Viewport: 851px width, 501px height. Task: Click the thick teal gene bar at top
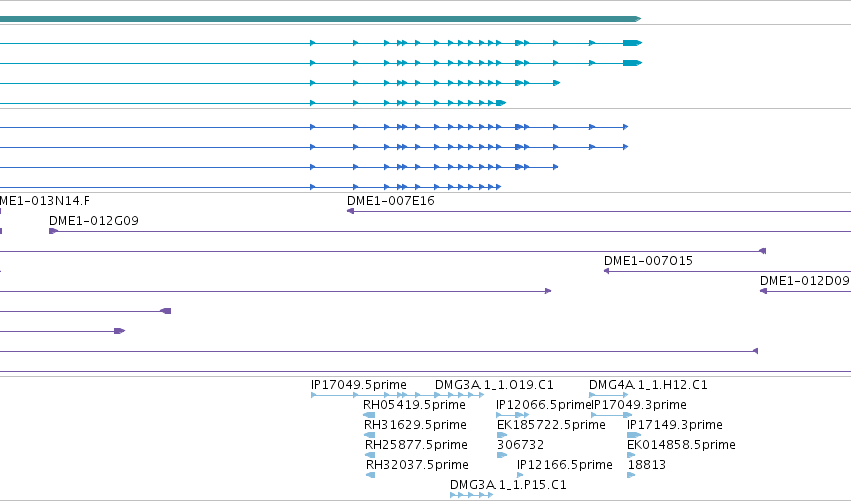click(320, 19)
